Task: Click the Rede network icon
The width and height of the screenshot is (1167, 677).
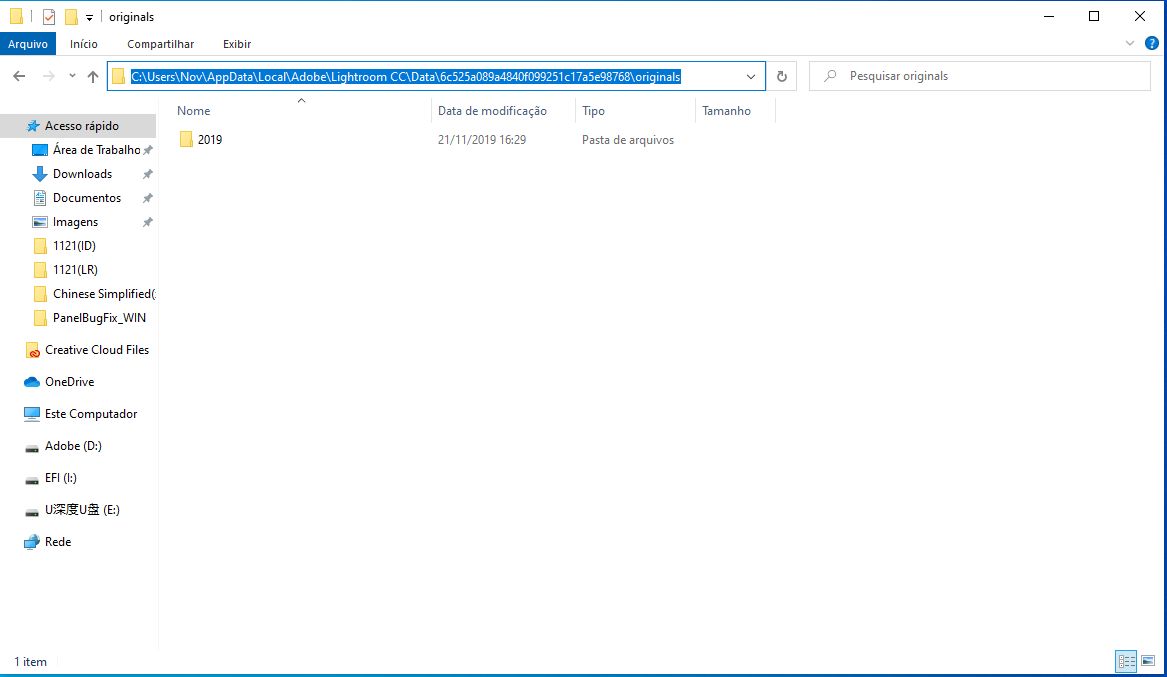Action: (31, 542)
